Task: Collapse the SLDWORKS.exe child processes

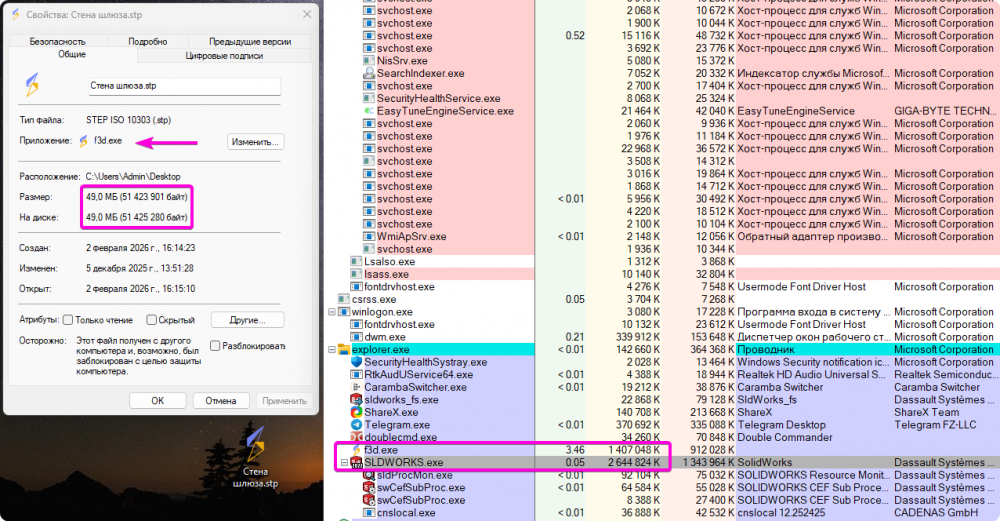Action: (345, 463)
